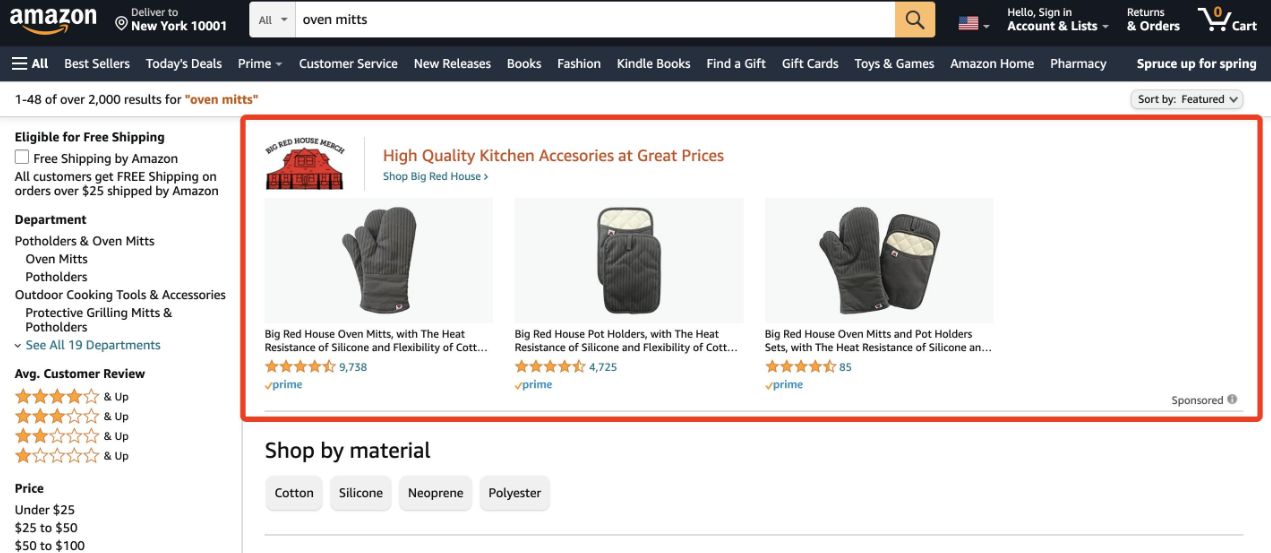The height and width of the screenshot is (553, 1271).
Task: Click the orange search magnifier button
Action: pyautogui.click(x=914, y=20)
